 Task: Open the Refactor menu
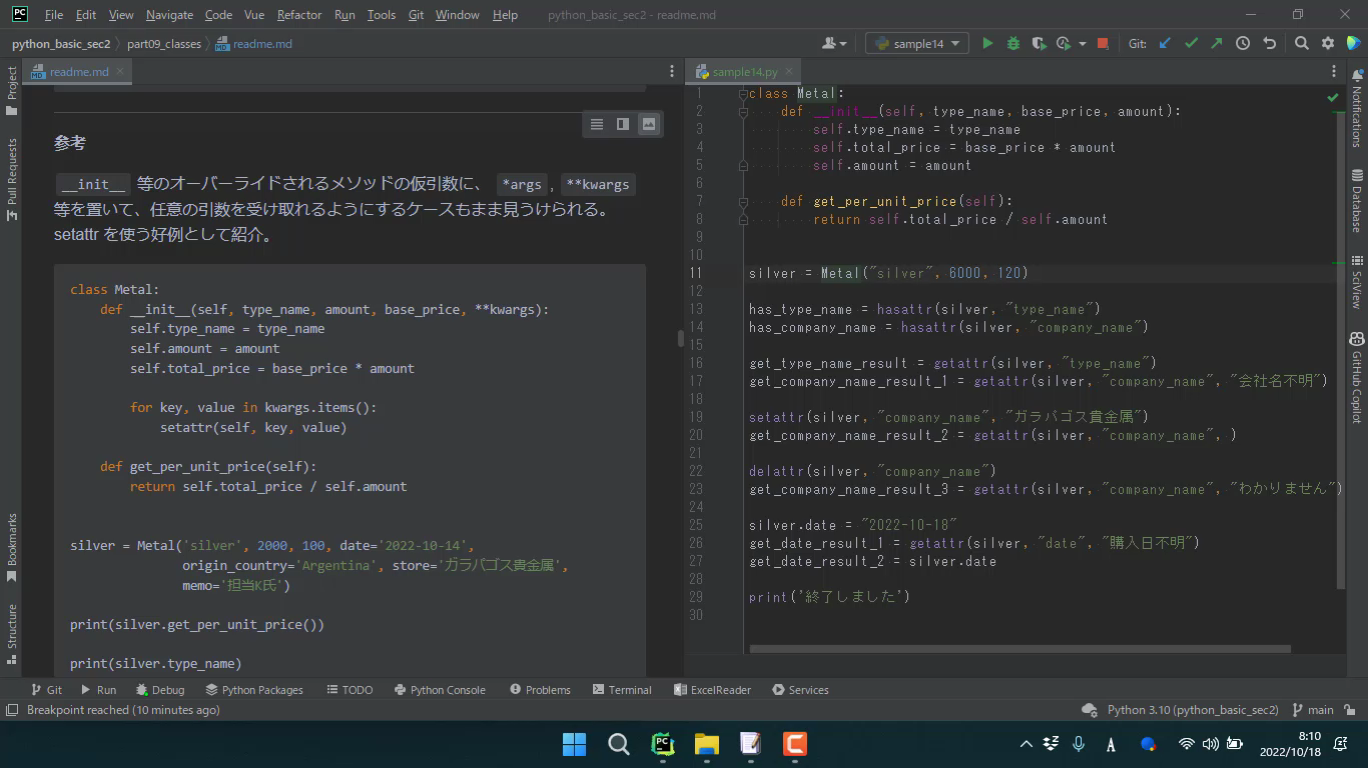(299, 15)
